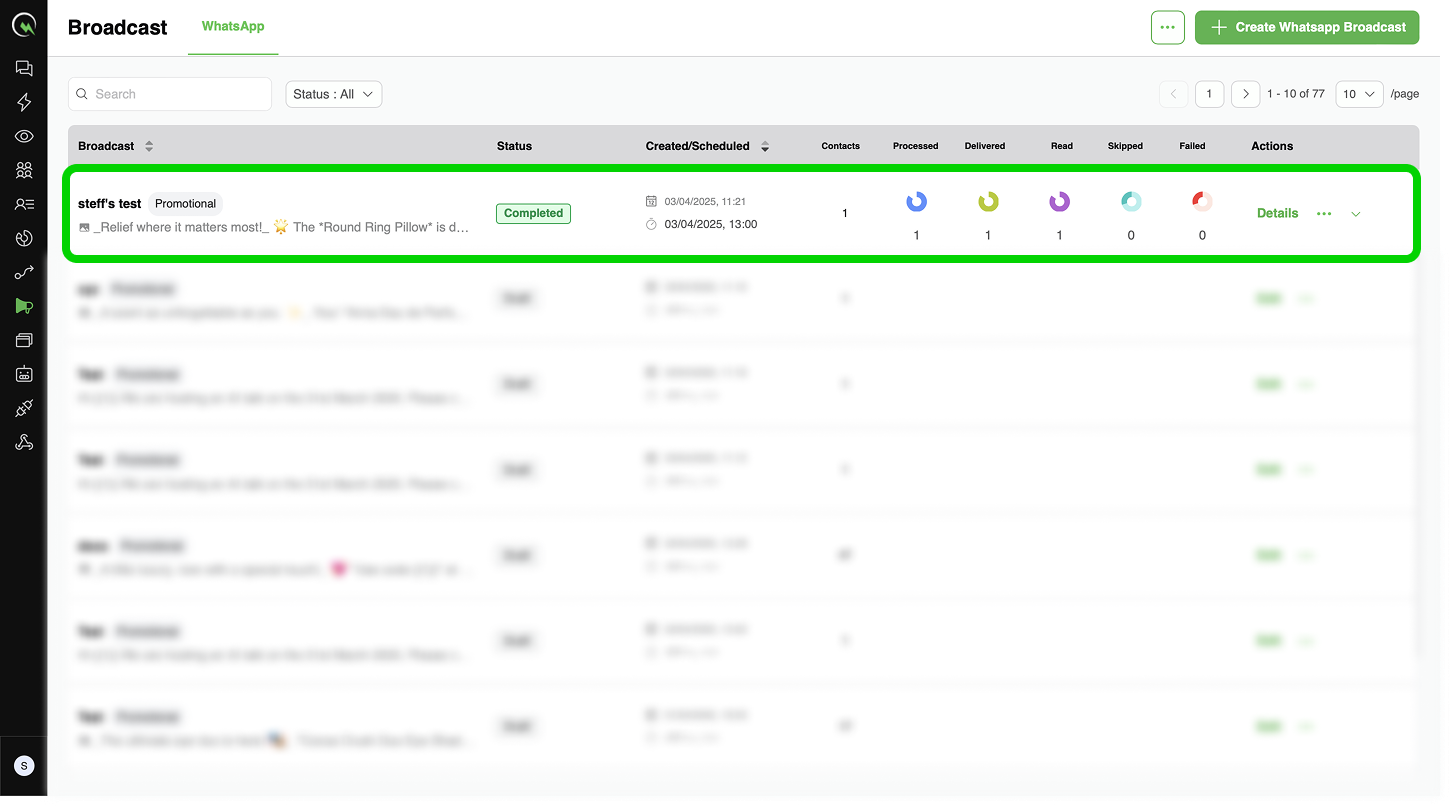The image size is (1450, 806).
Task: Select the green megaphone broadcast sidebar icon
Action: 24,306
